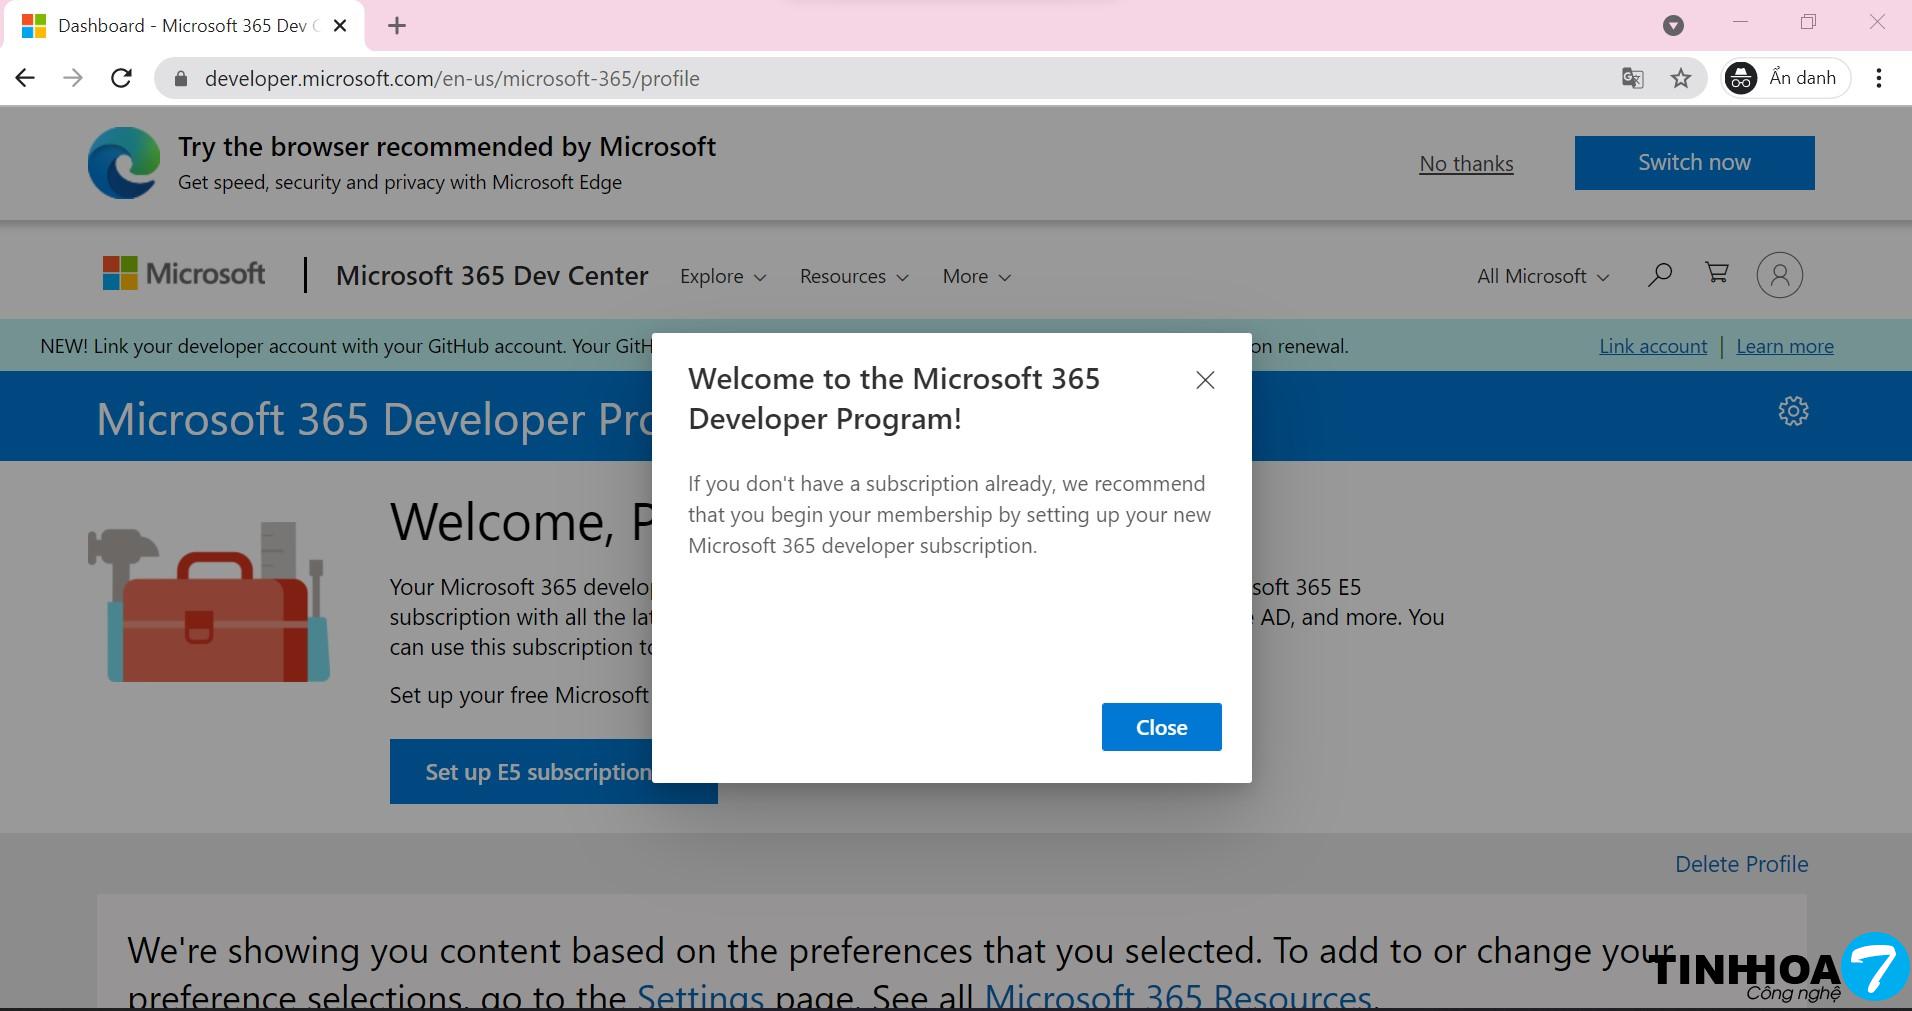The height and width of the screenshot is (1011, 1912).
Task: Reload the page
Action: click(x=121, y=78)
